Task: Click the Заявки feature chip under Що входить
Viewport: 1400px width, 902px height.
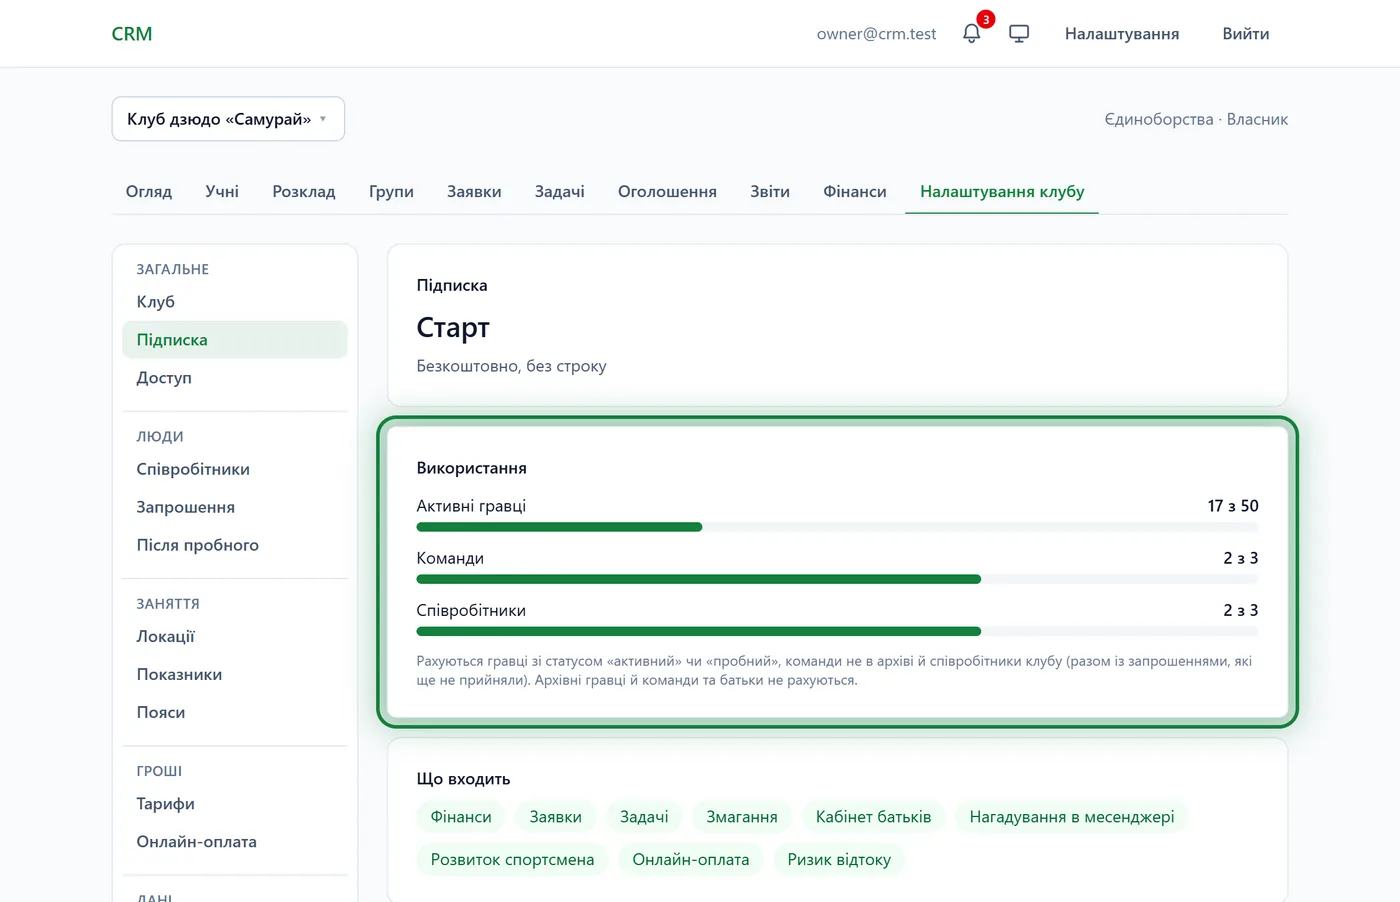Action: (x=555, y=817)
